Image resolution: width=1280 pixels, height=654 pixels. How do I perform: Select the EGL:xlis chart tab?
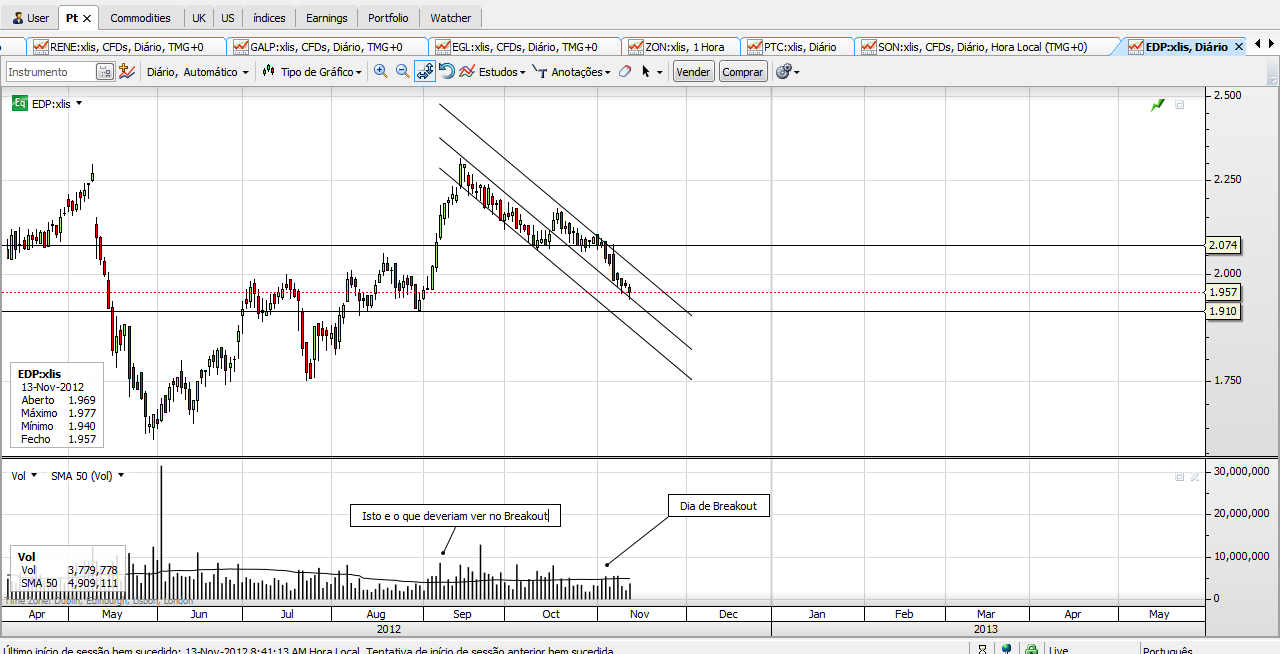(x=523, y=47)
